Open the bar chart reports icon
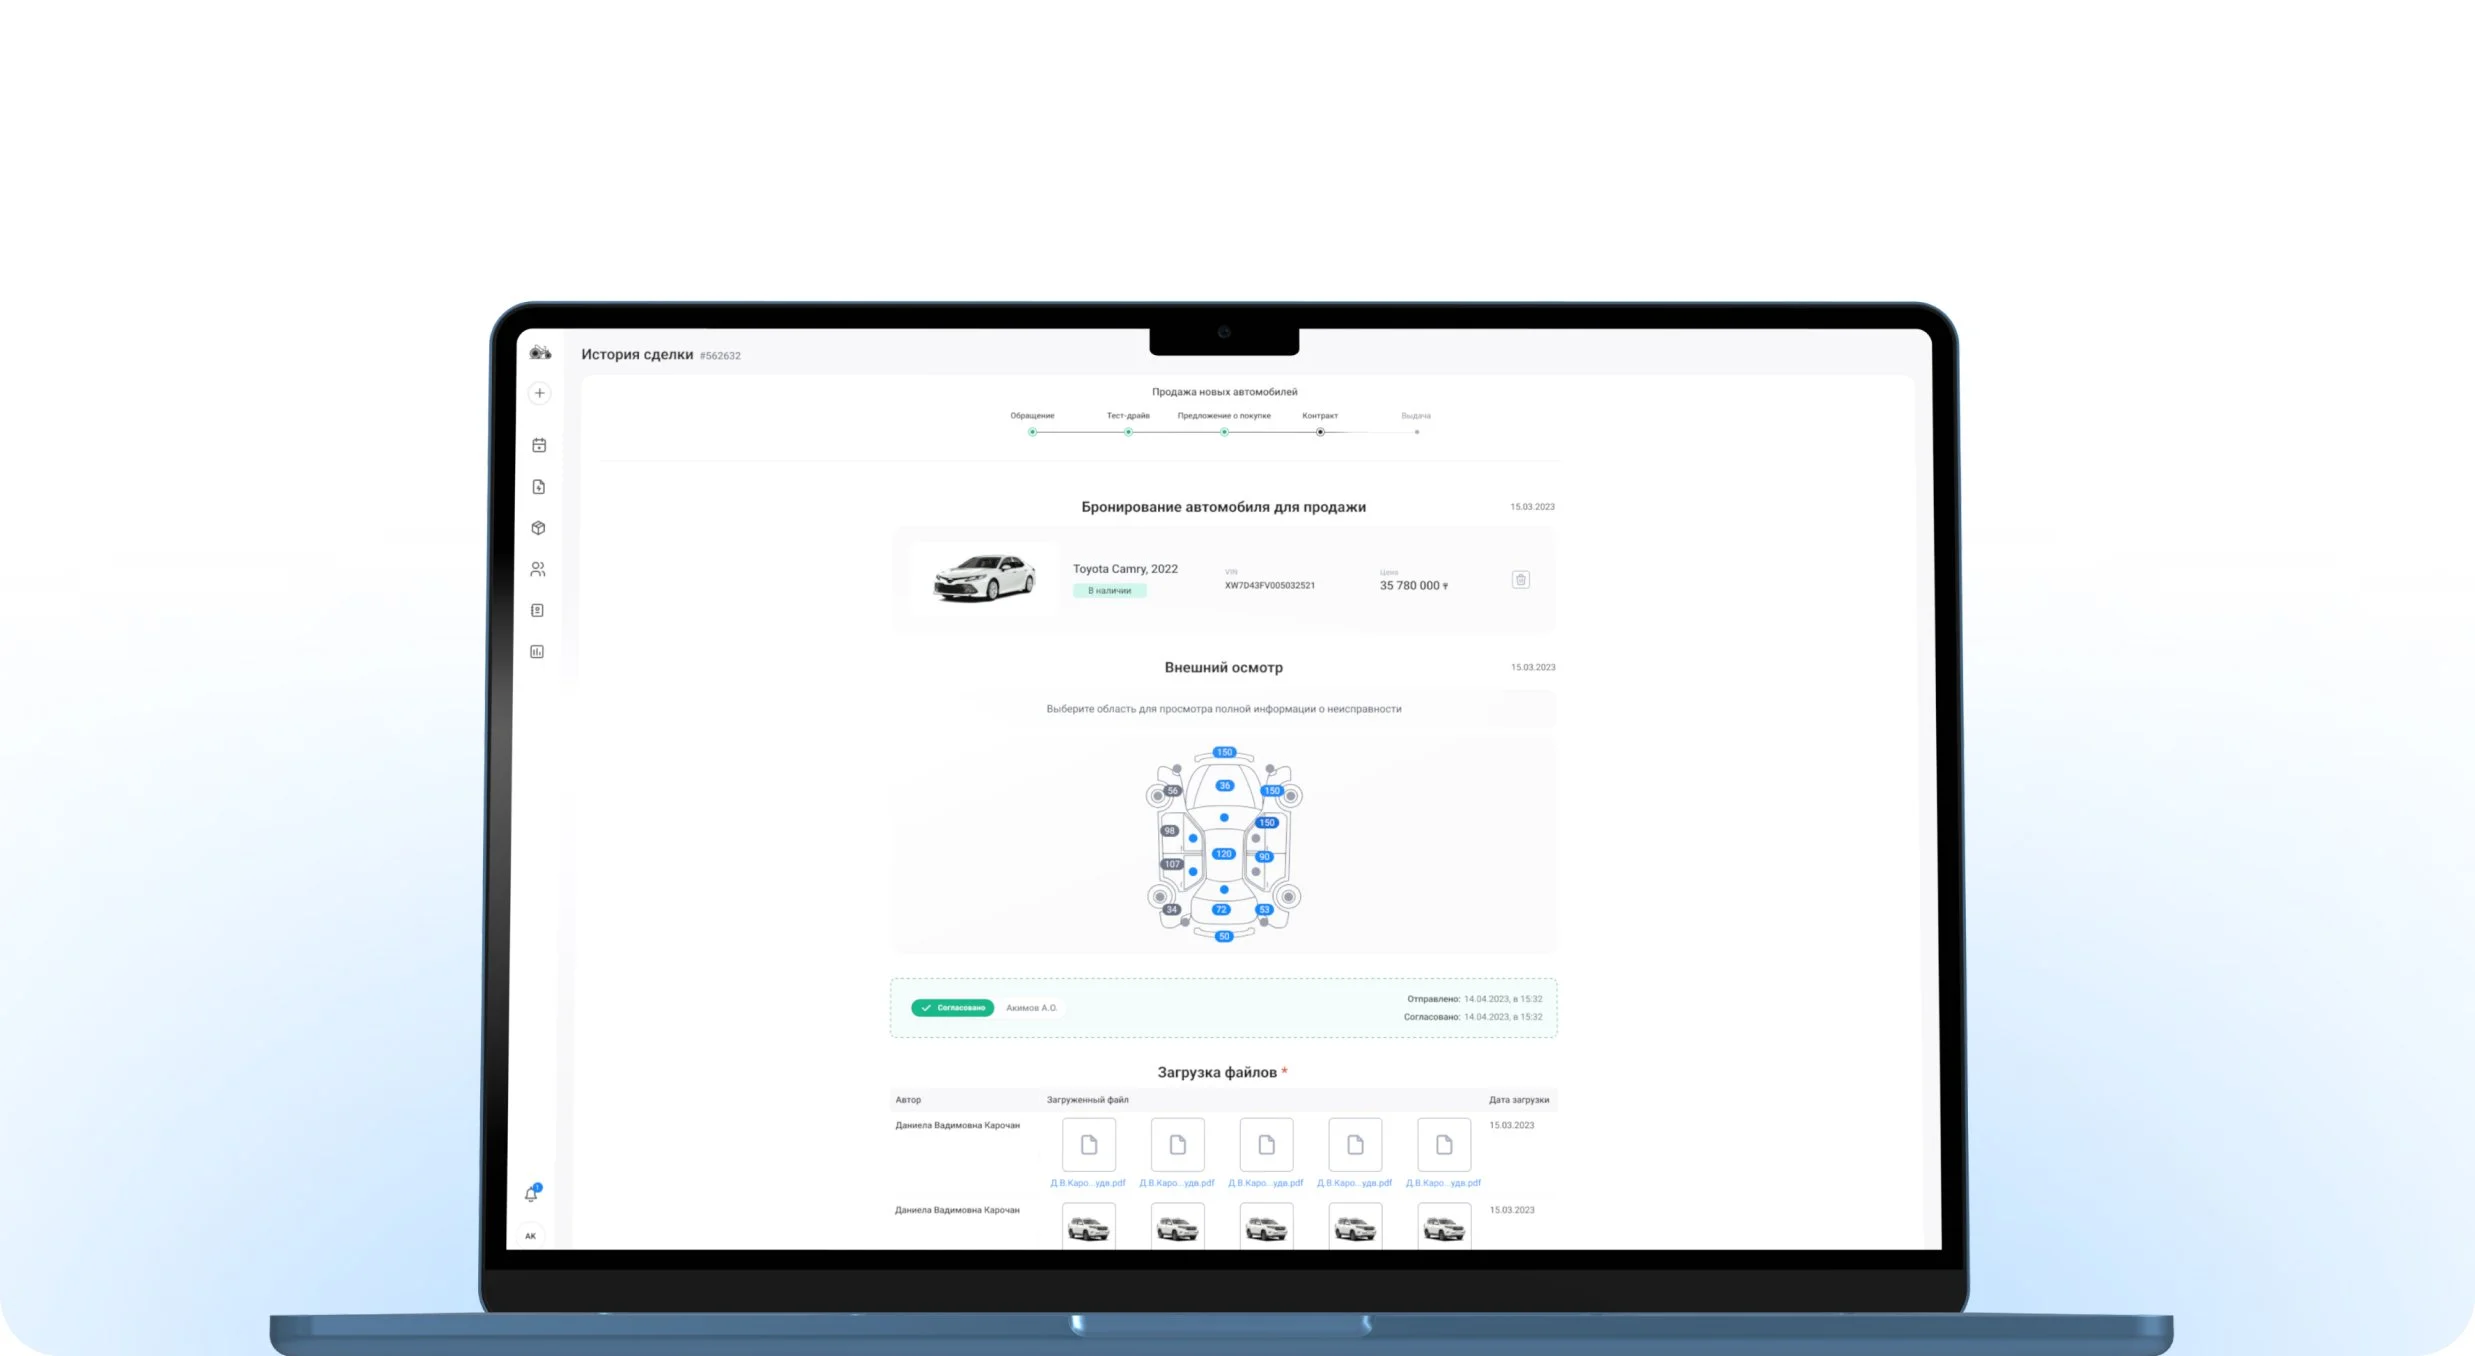Screen dimensions: 2475x1356 pos(537,652)
